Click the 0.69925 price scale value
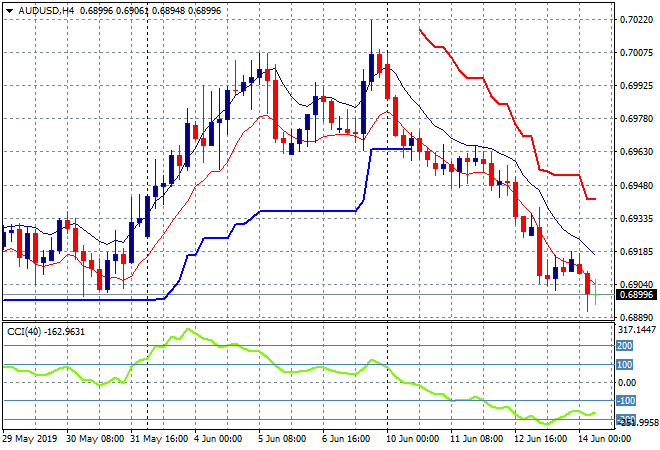Image resolution: width=660 pixels, height=450 pixels. [x=636, y=85]
